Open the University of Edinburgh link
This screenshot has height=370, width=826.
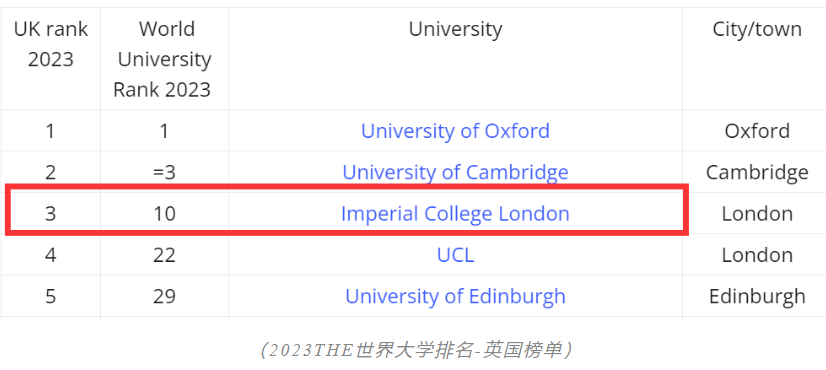[455, 296]
